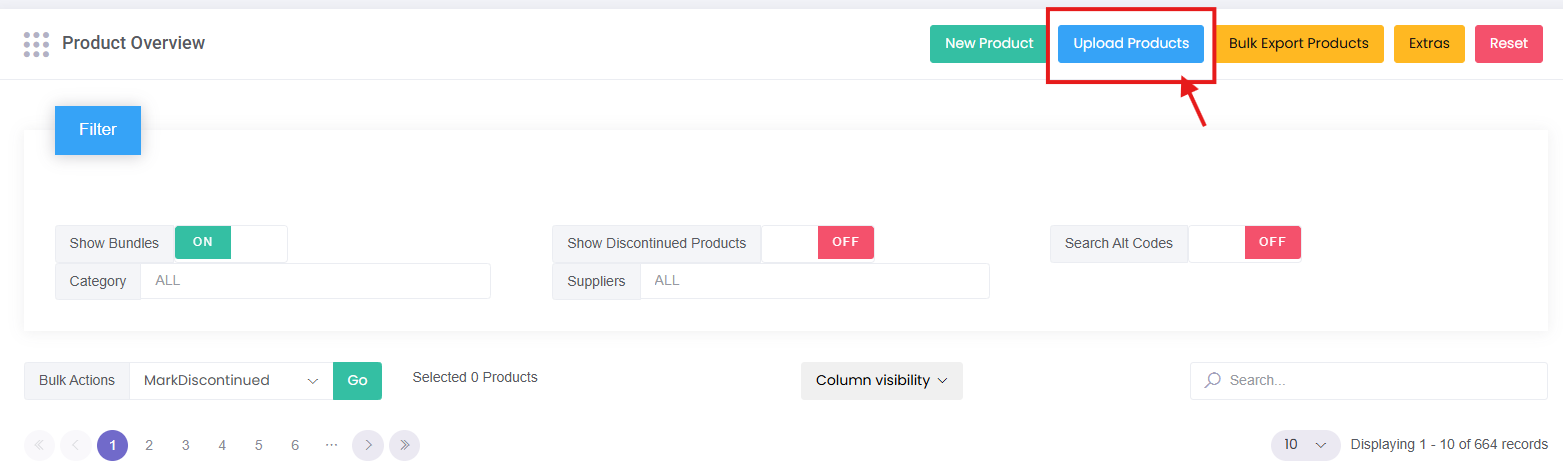Click the New Product button
1563x465 pixels.
coord(989,44)
